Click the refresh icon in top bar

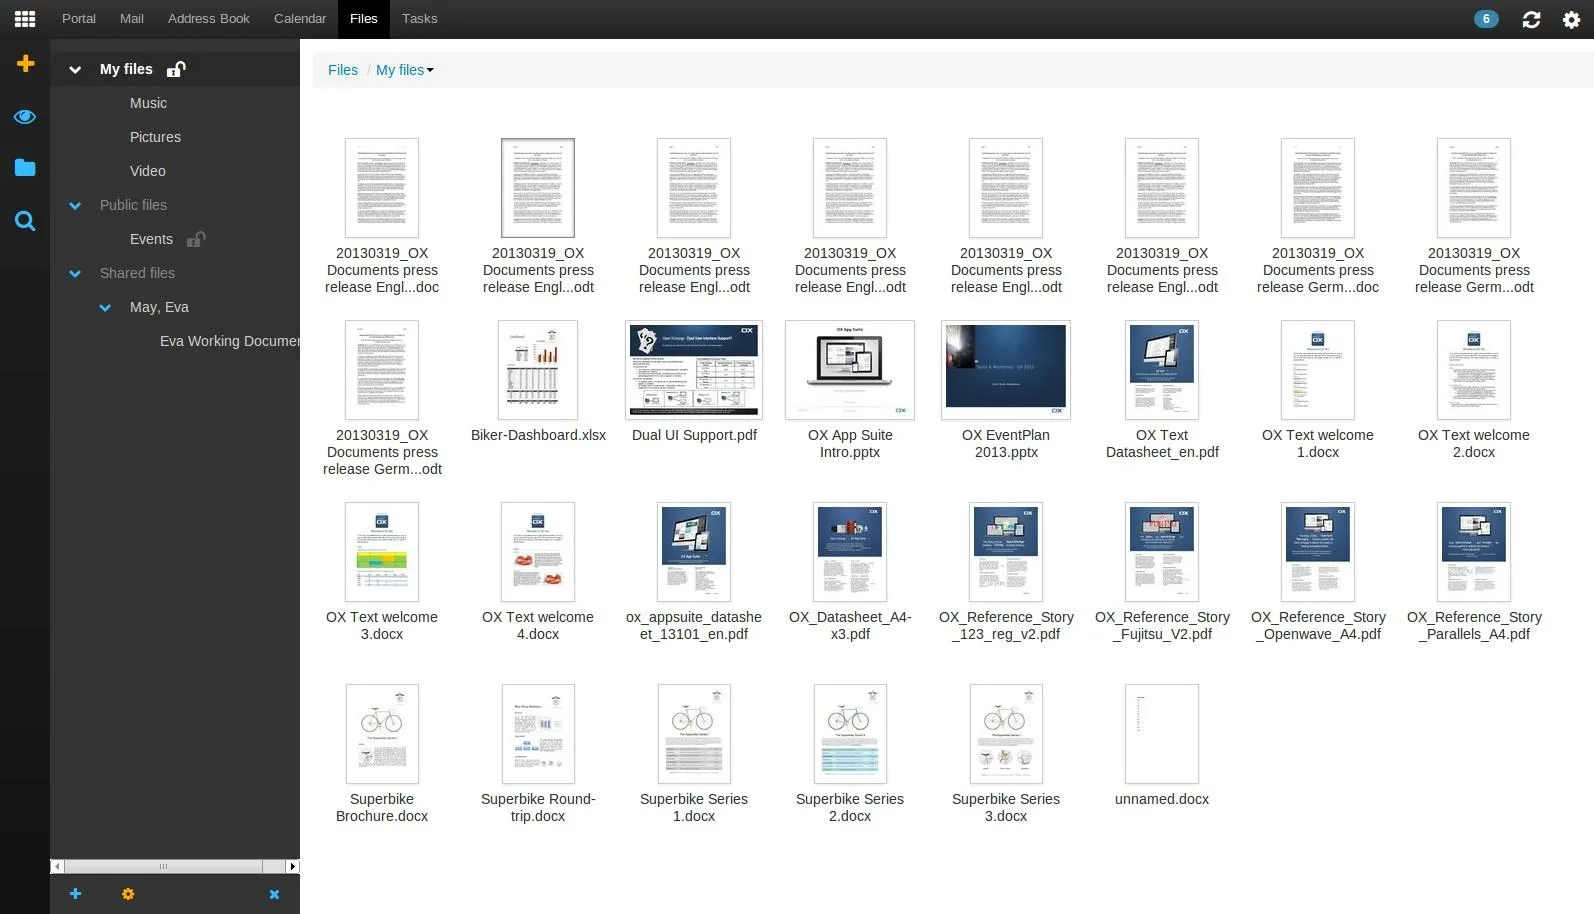[1531, 19]
